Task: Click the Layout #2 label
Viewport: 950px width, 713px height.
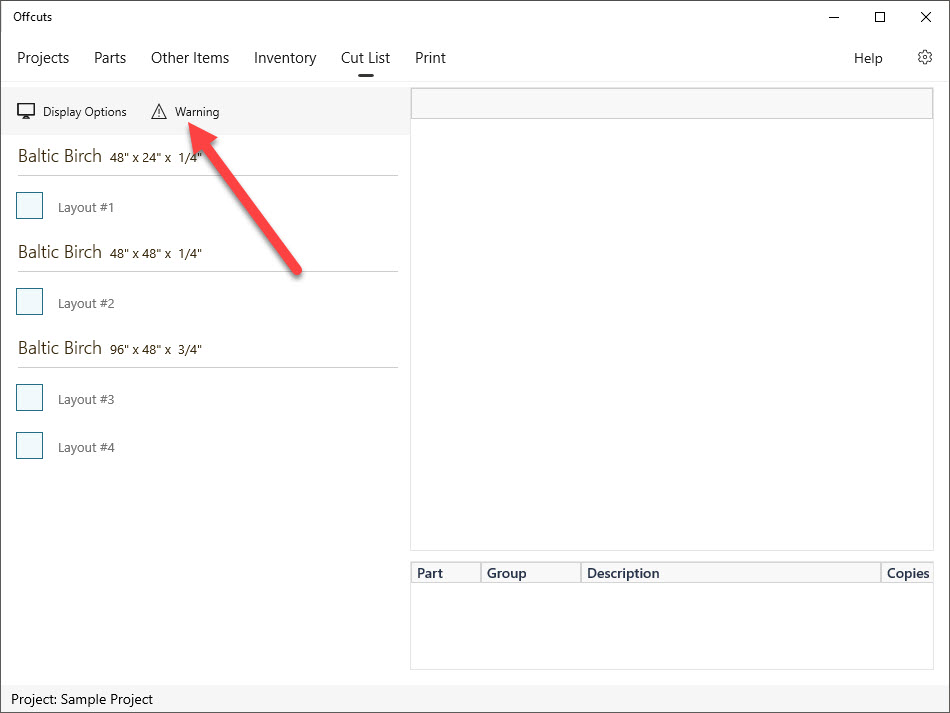Action: (86, 303)
